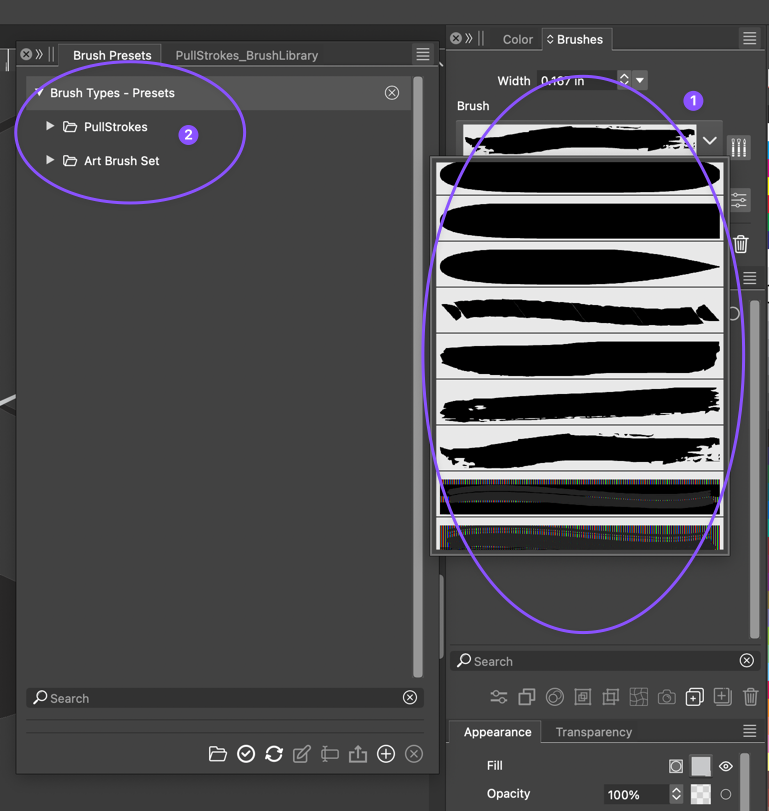Click the export/share icon in Brush Presets toolbar
The image size is (769, 811).
[358, 754]
